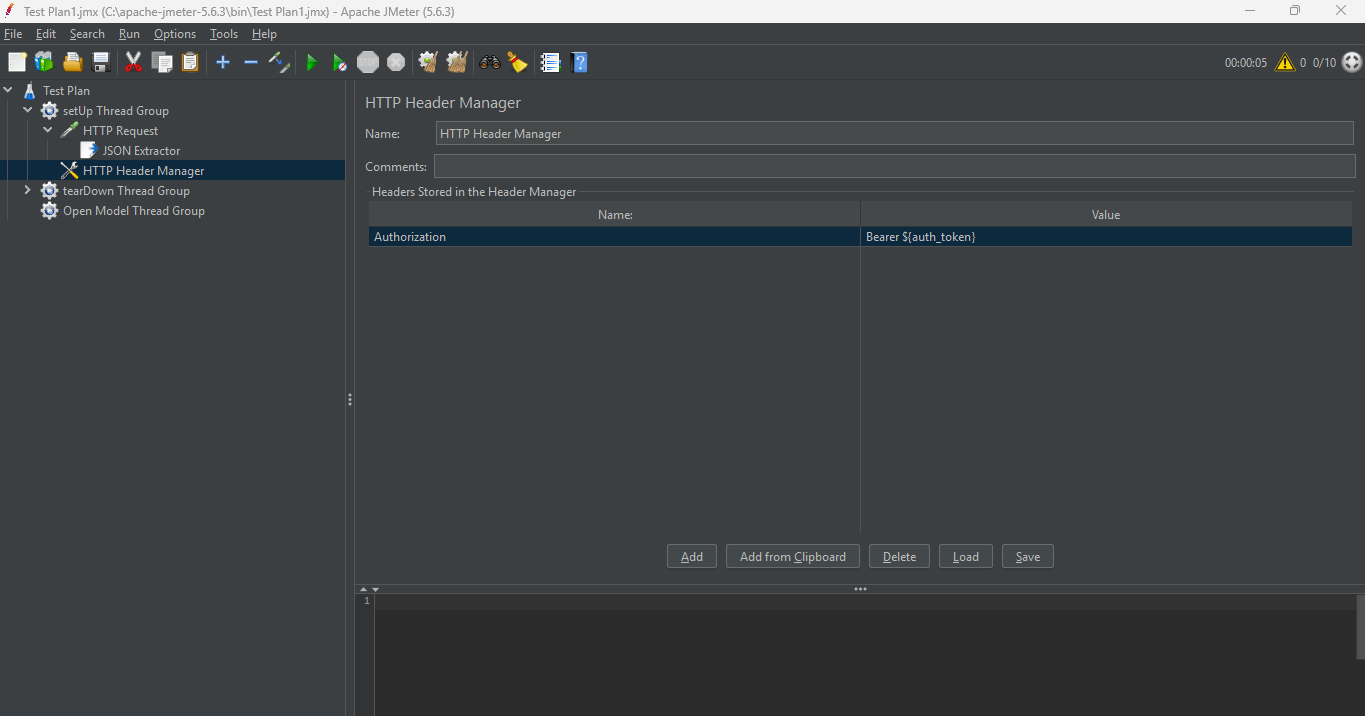
Task: Click the Name field of Header Manager
Action: tap(895, 133)
